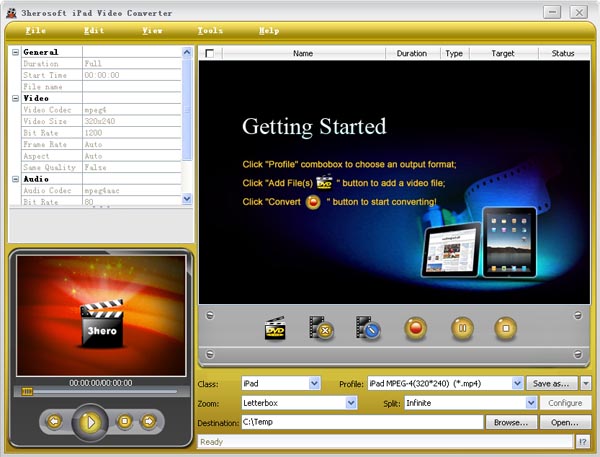
Task: Click the Destination path input field
Action: pyautogui.click(x=362, y=422)
